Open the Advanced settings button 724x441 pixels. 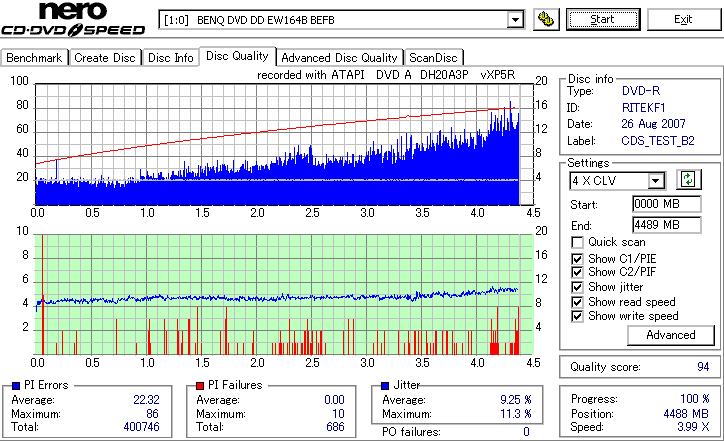coord(670,335)
